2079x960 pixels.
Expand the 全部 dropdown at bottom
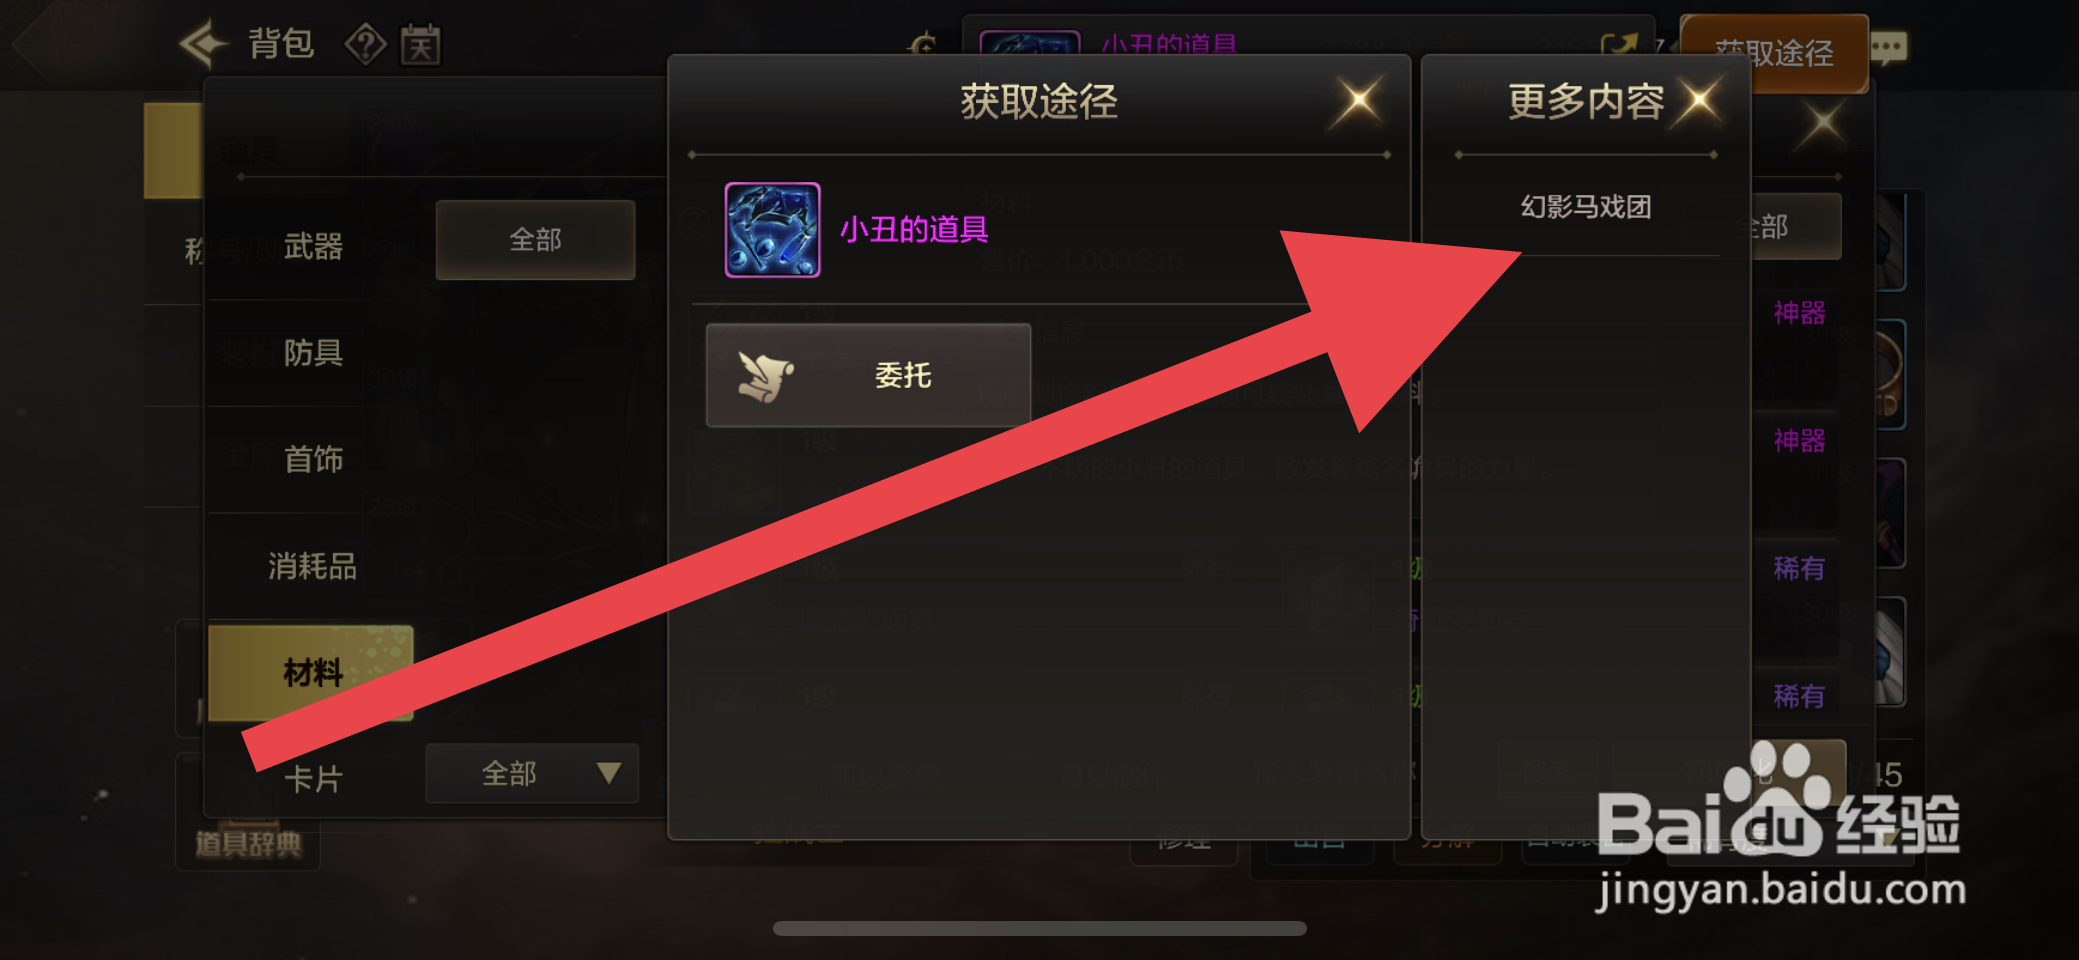[532, 773]
